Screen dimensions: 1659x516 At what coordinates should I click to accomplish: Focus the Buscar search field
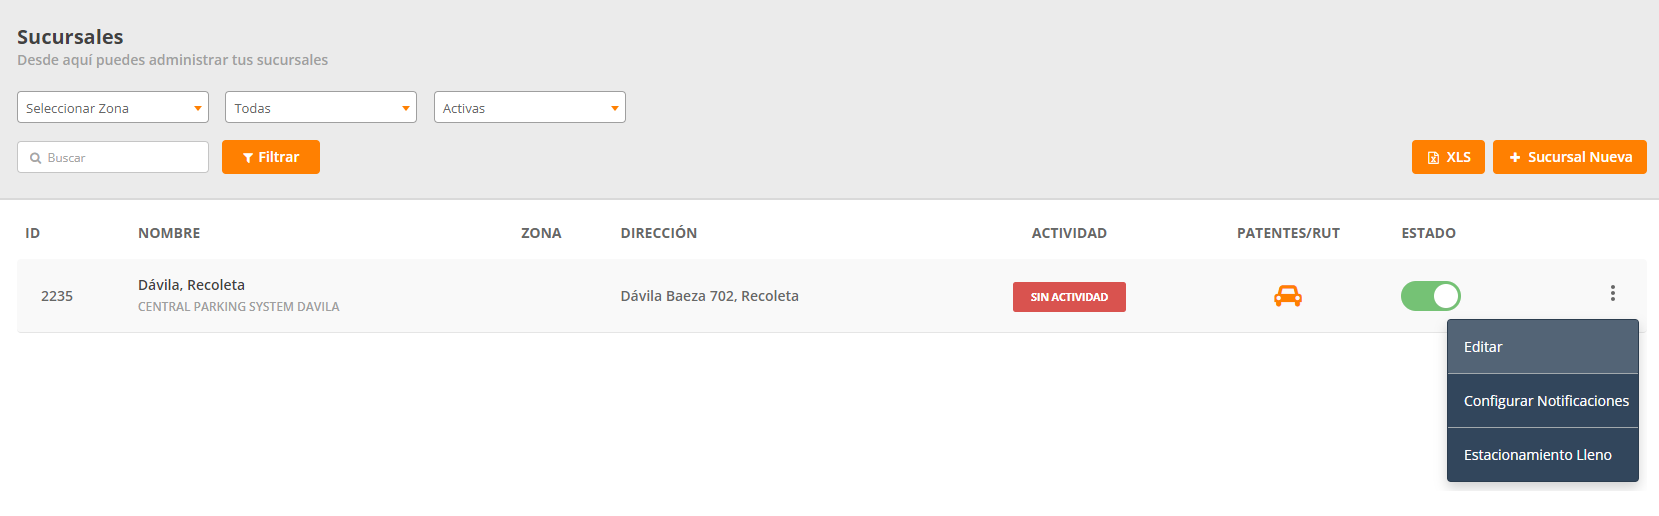(122, 158)
